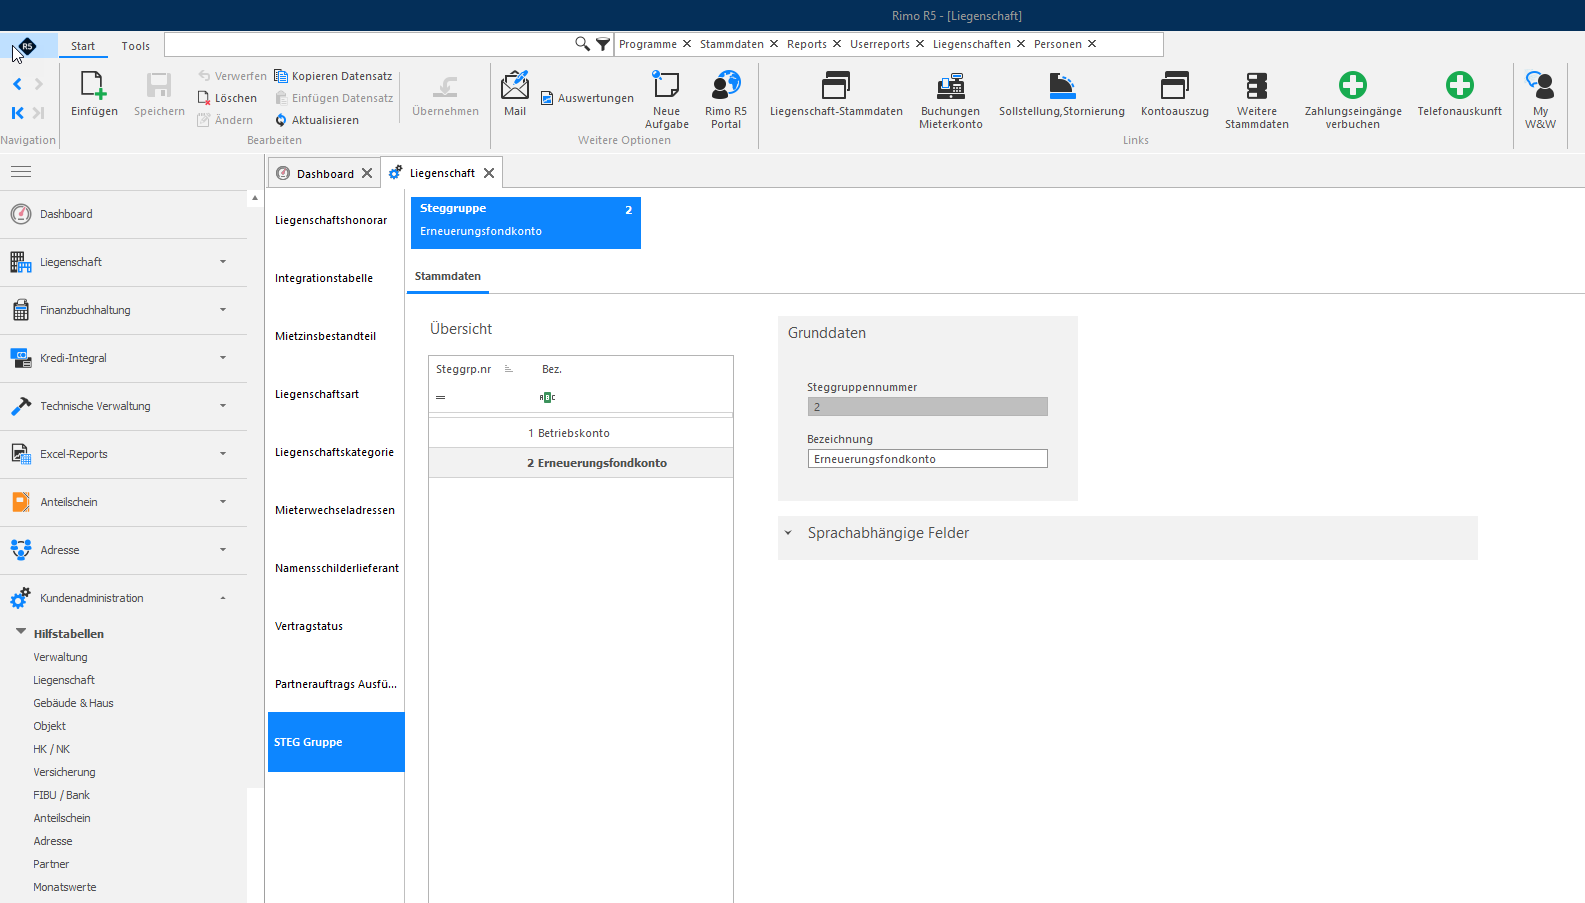Click the Einfügen new record icon
The image size is (1585, 903).
coord(94,85)
